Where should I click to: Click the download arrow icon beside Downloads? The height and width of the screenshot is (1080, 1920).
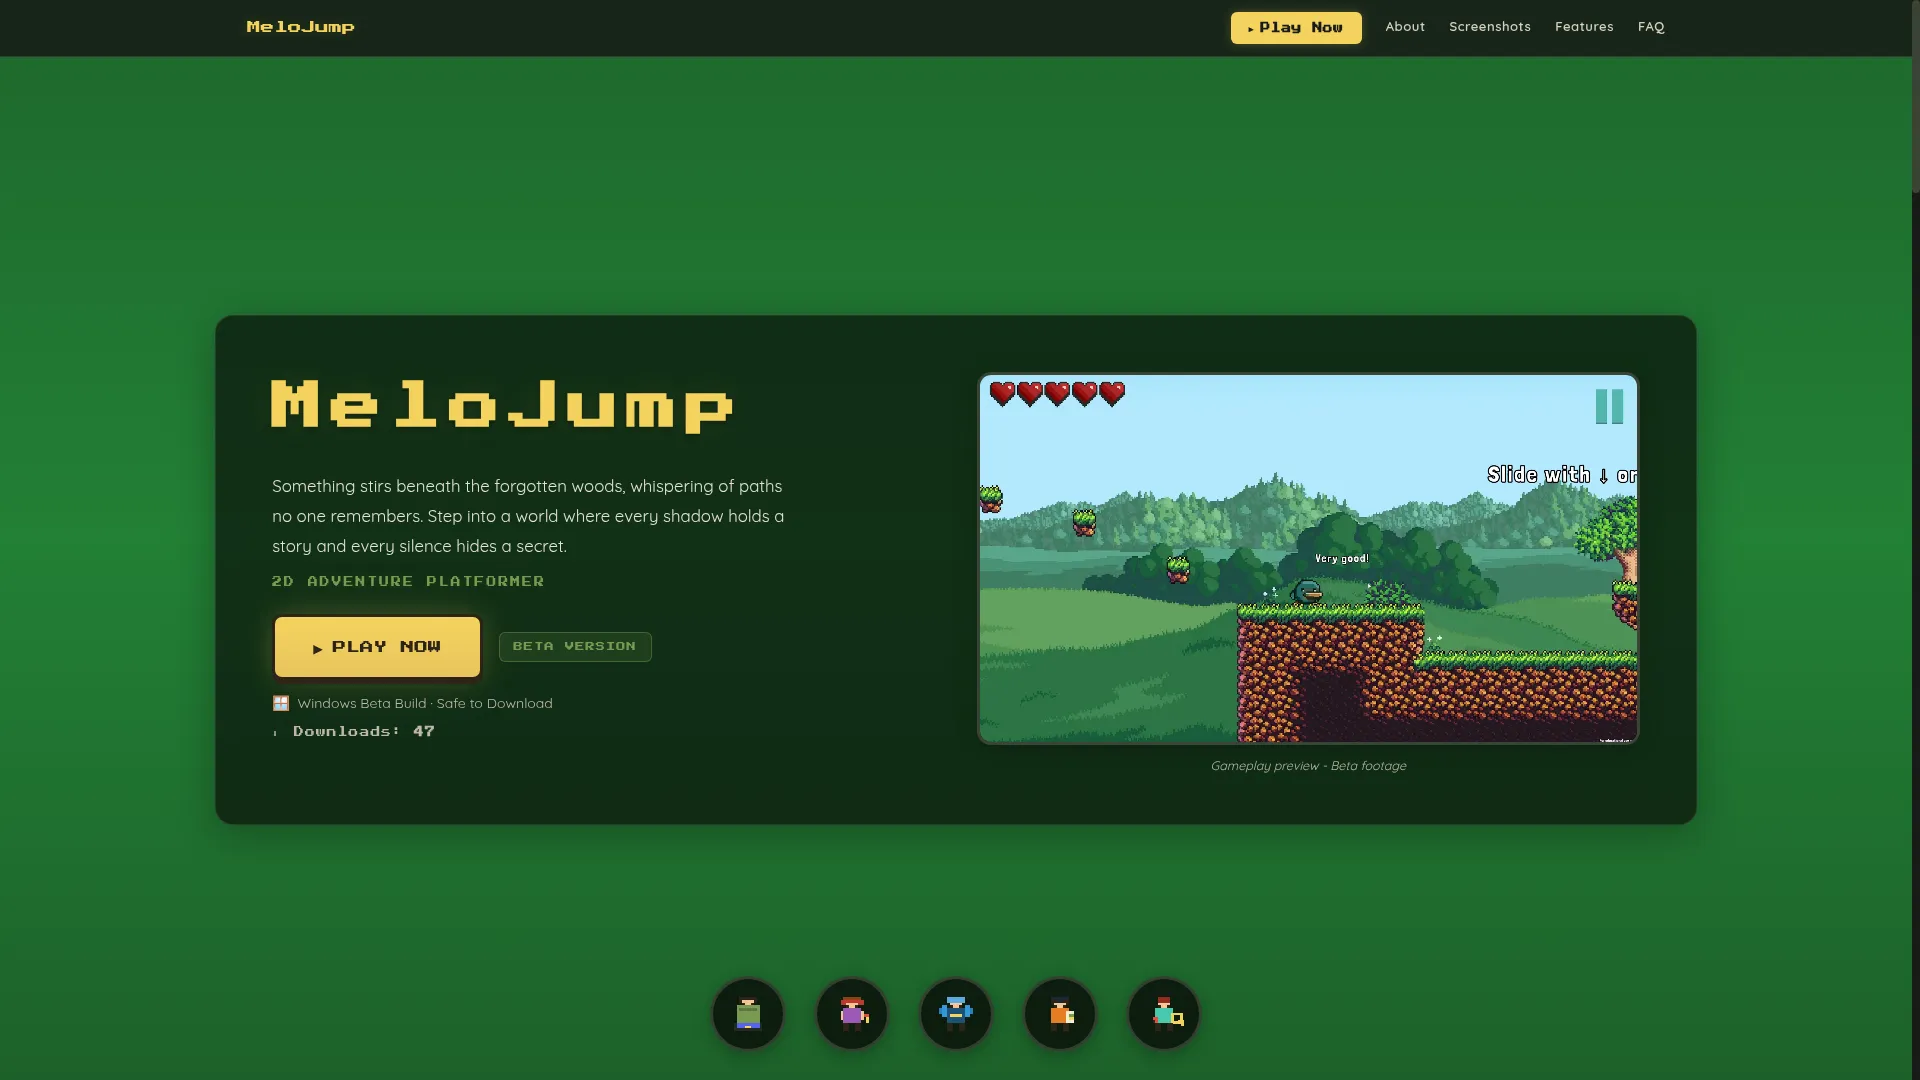[276, 733]
